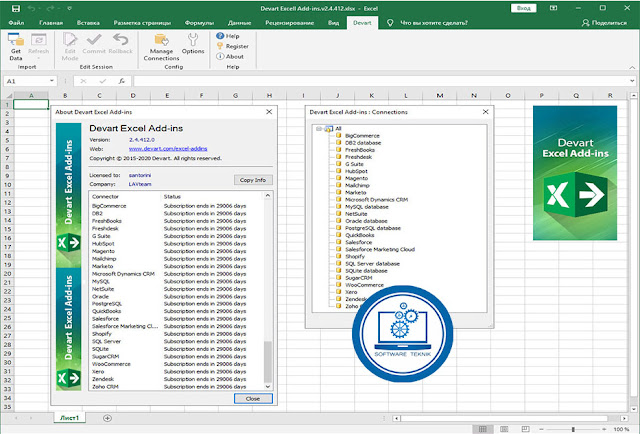
Task: Open the www.devart.com/excel-addins link
Action: pos(168,149)
